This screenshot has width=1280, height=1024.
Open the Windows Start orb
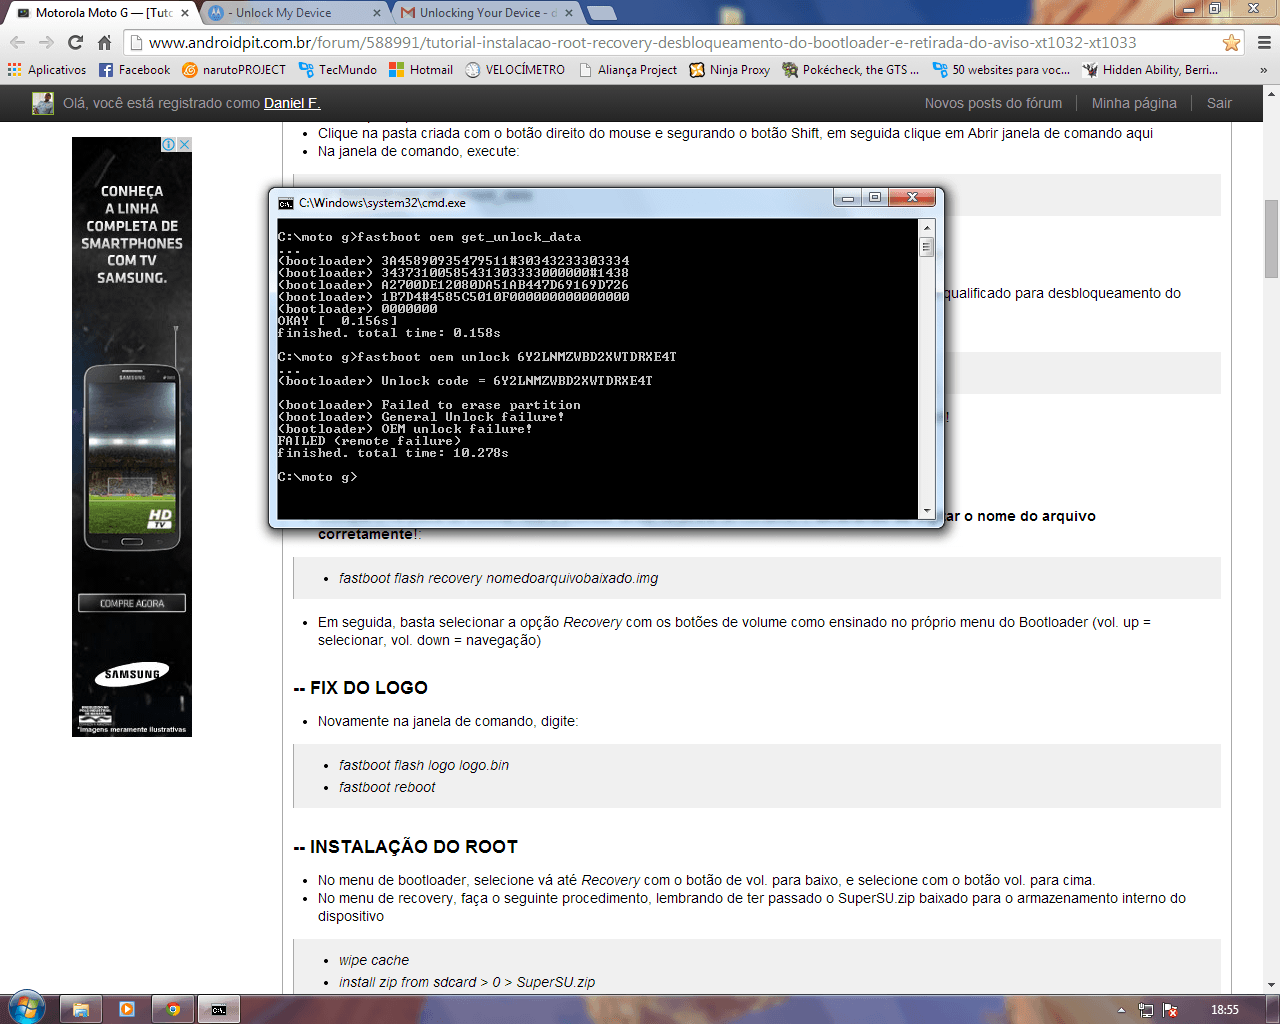click(27, 1008)
